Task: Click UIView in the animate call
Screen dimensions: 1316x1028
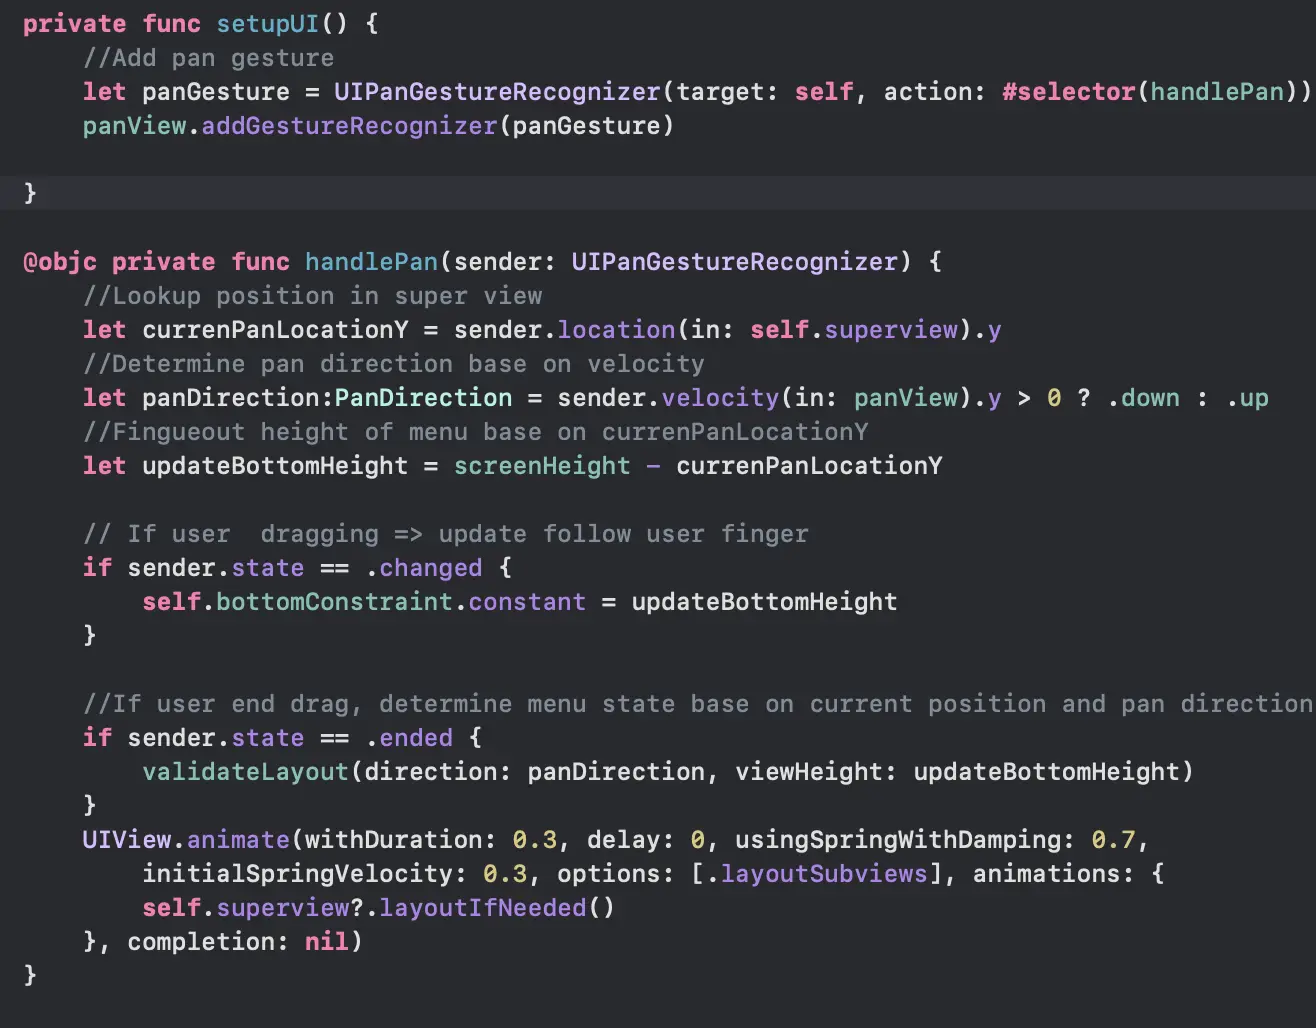Action: click(127, 840)
